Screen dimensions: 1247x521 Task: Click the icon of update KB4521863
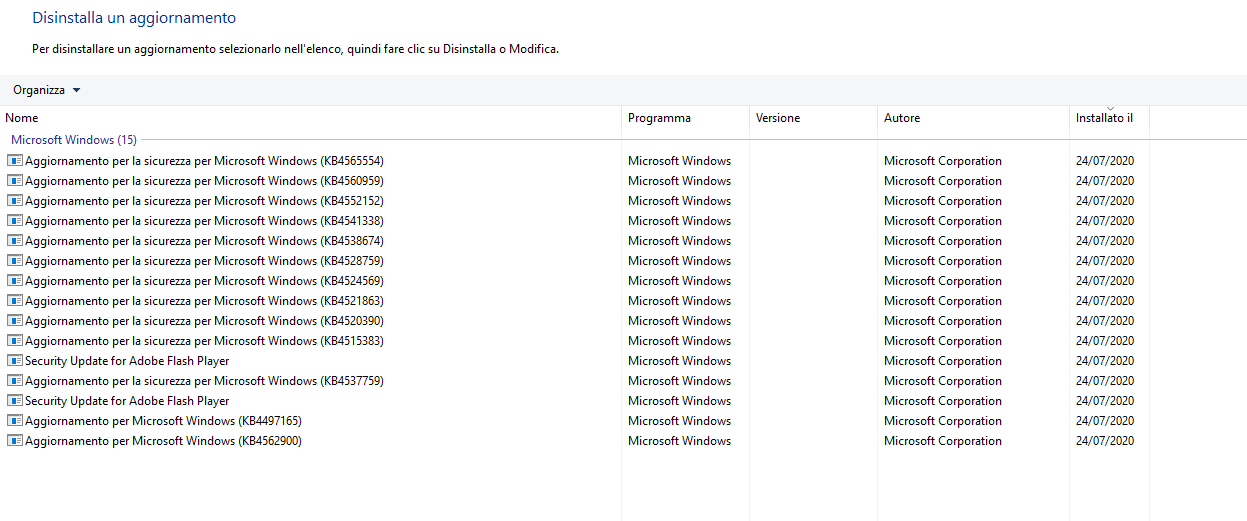(15, 301)
